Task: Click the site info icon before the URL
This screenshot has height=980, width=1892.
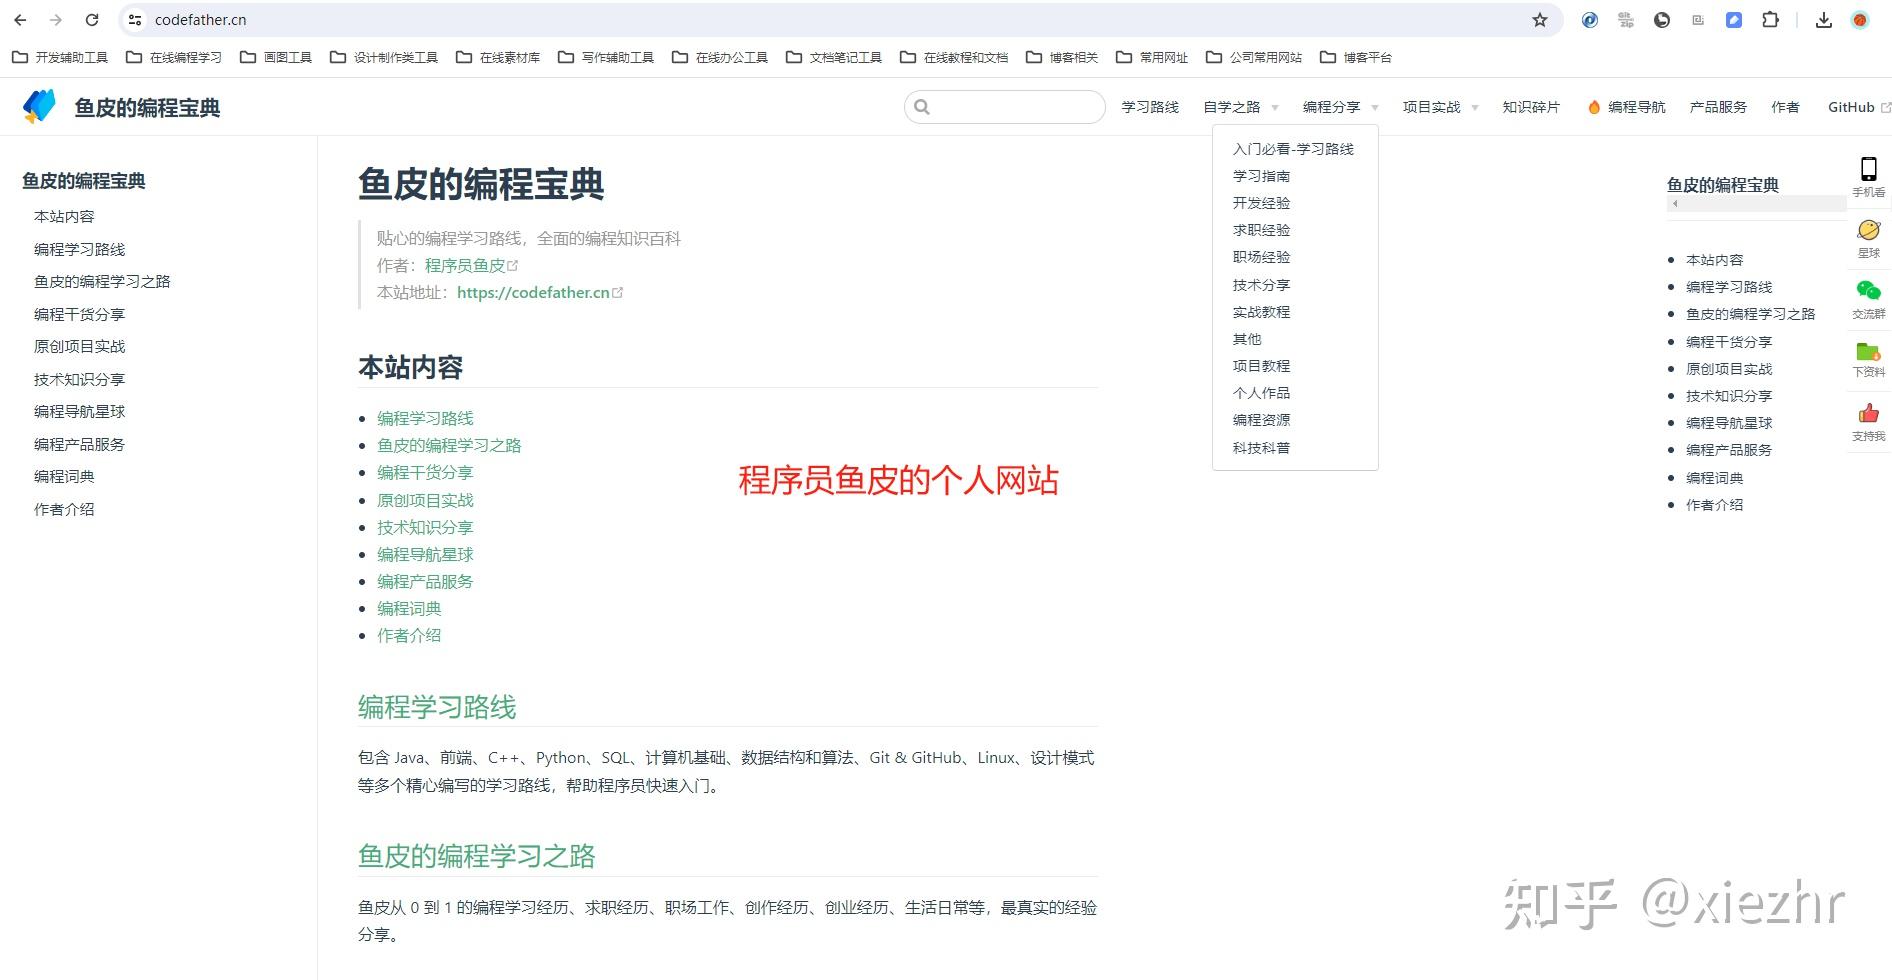Action: tap(136, 20)
